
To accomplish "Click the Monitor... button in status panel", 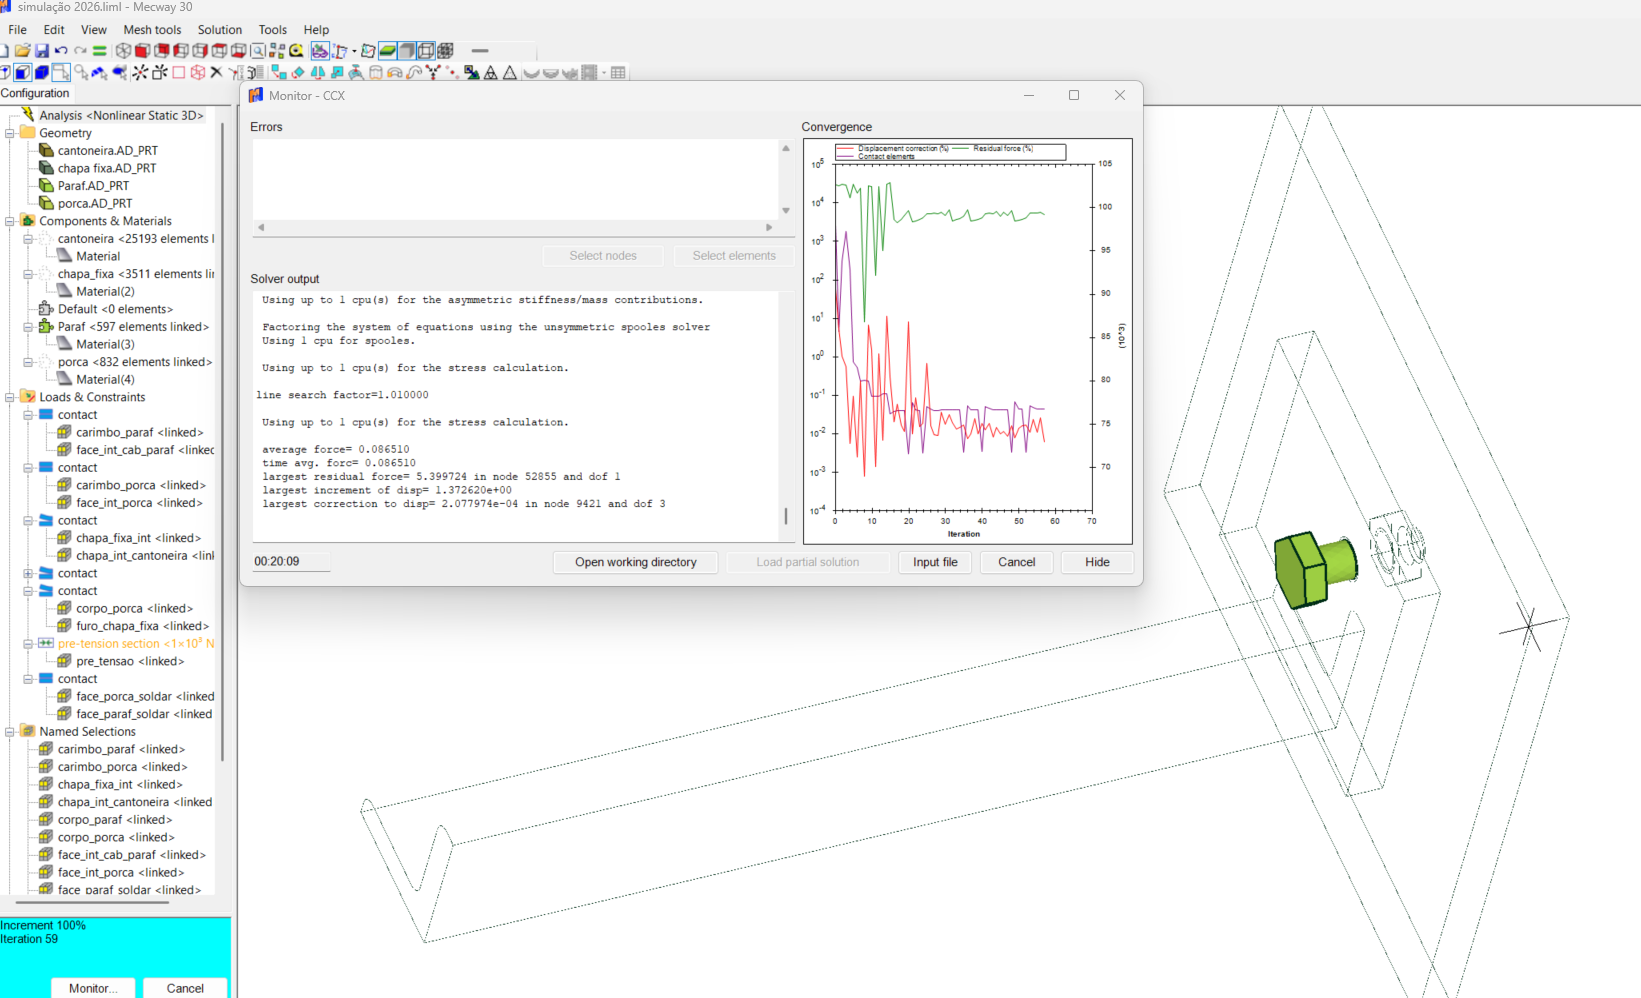I will click(x=93, y=988).
